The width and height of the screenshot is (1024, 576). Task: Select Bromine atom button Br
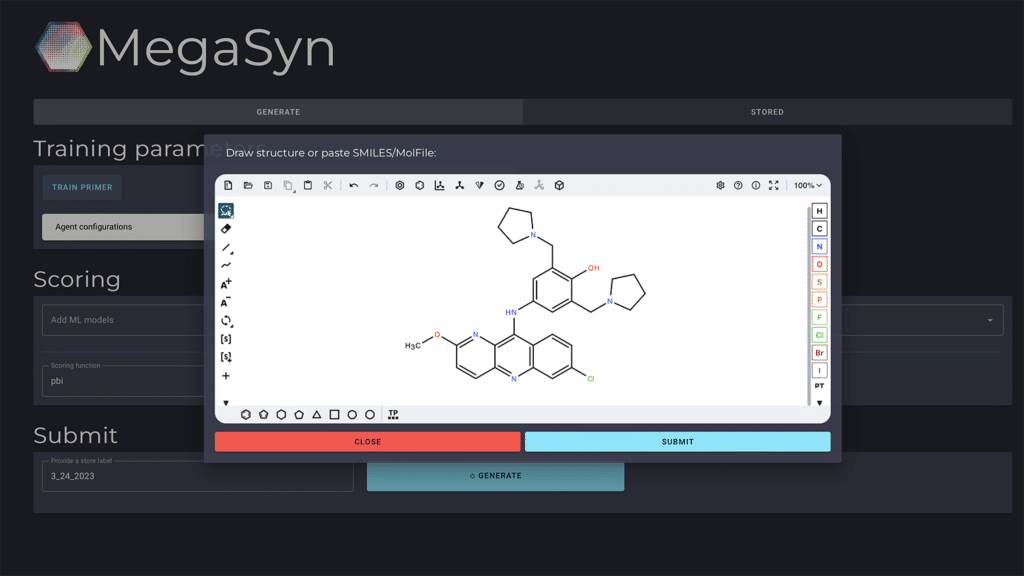pyautogui.click(x=820, y=353)
